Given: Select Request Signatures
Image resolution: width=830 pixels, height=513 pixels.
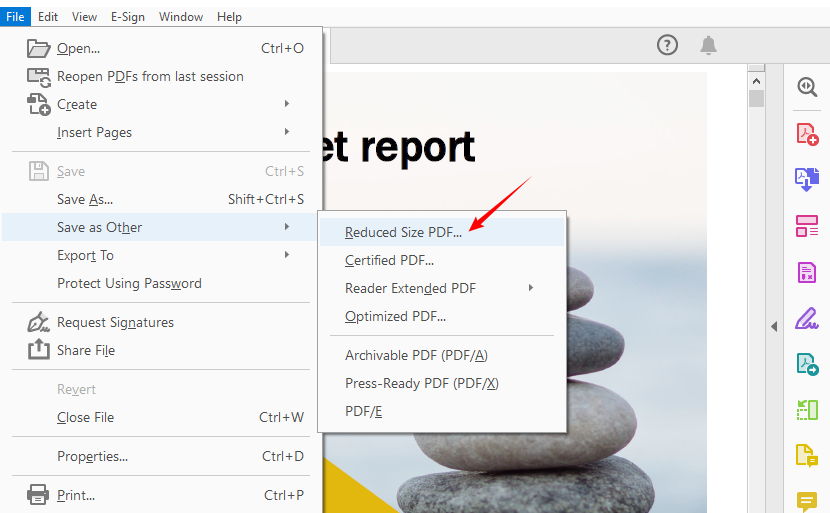Looking at the screenshot, I should pos(161,322).
